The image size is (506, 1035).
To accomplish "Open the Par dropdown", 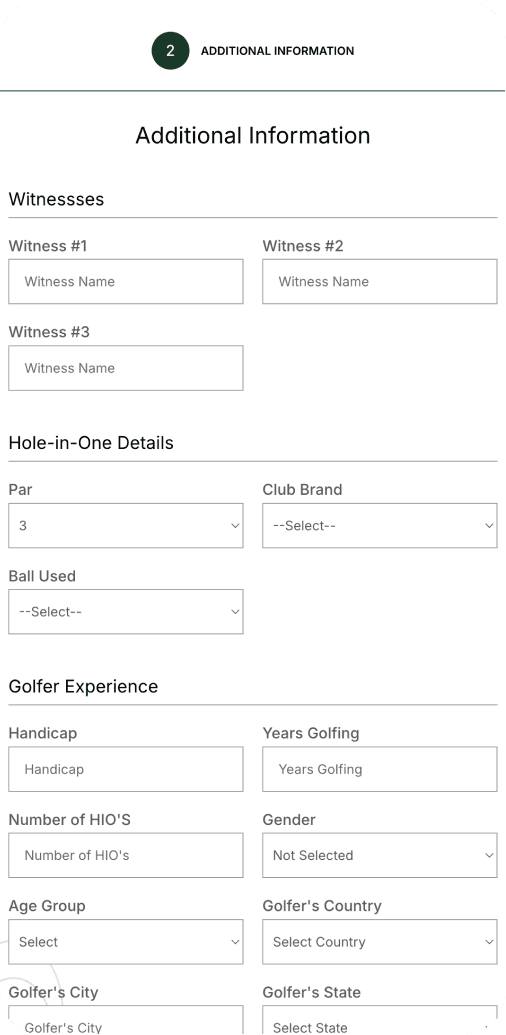I will (125, 525).
